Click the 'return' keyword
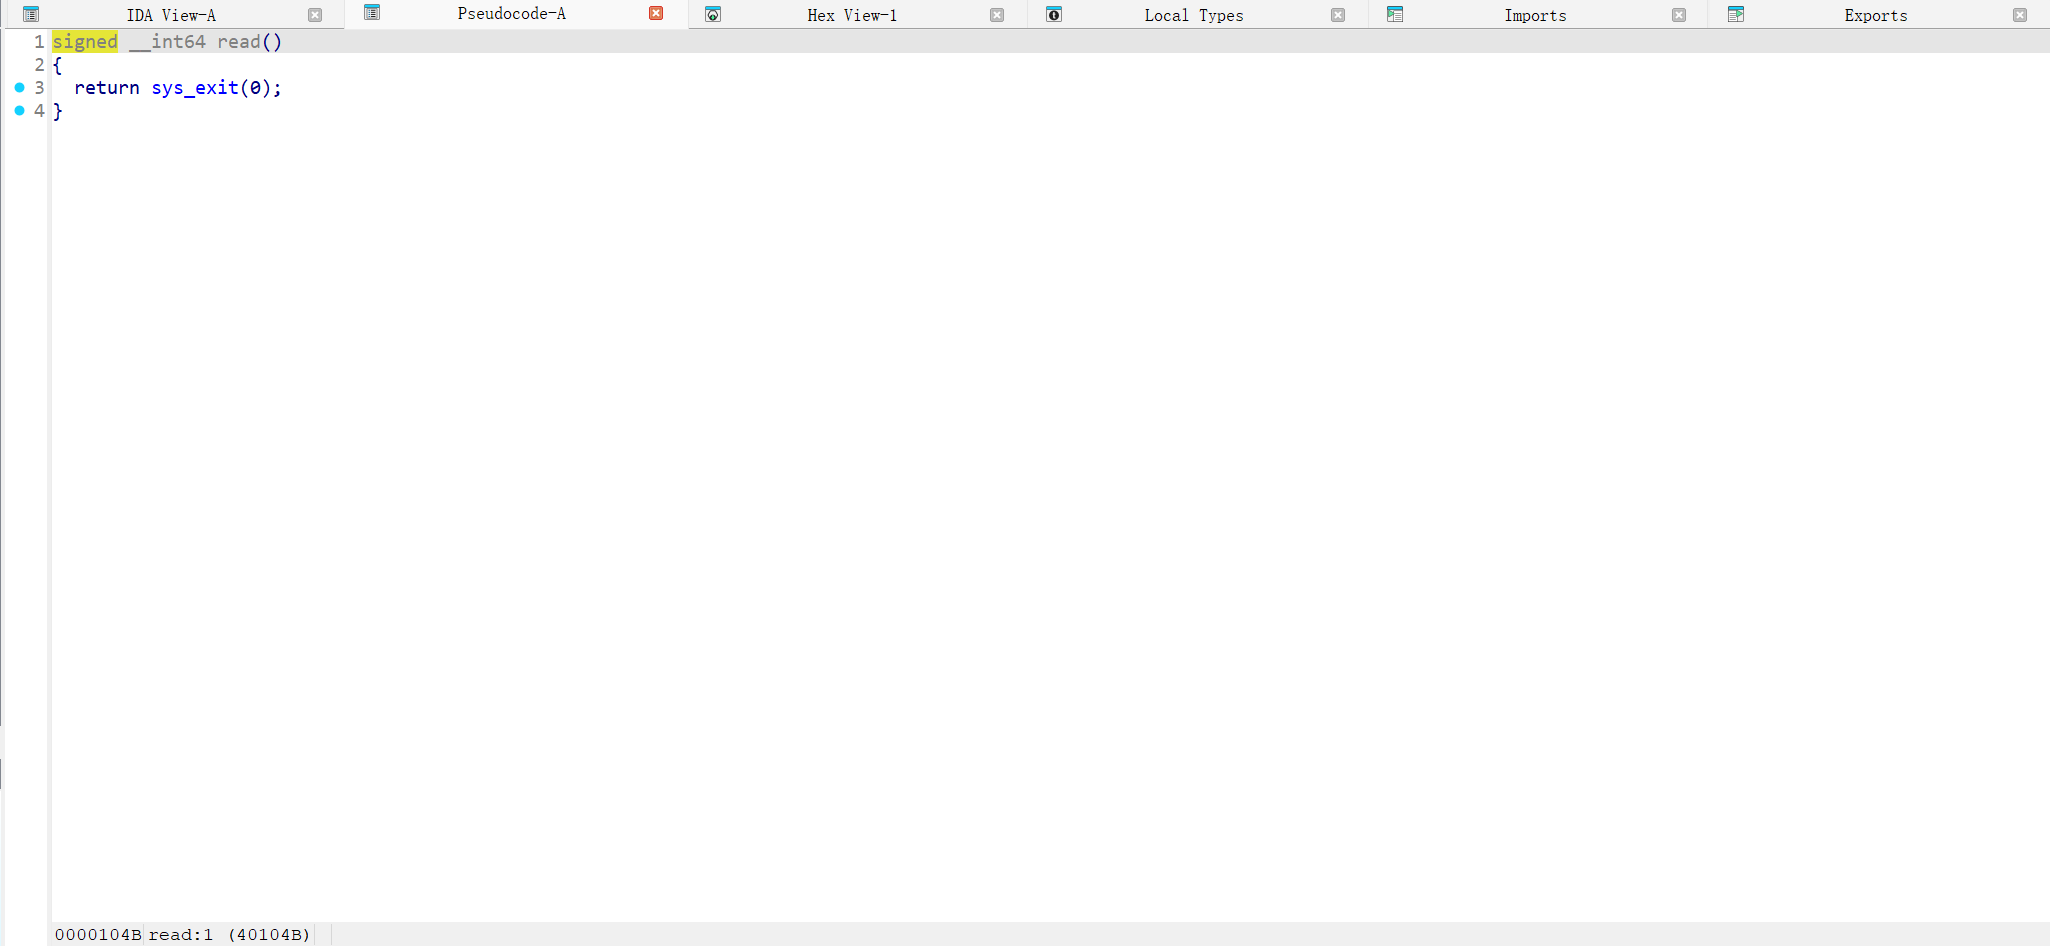 [x=107, y=88]
